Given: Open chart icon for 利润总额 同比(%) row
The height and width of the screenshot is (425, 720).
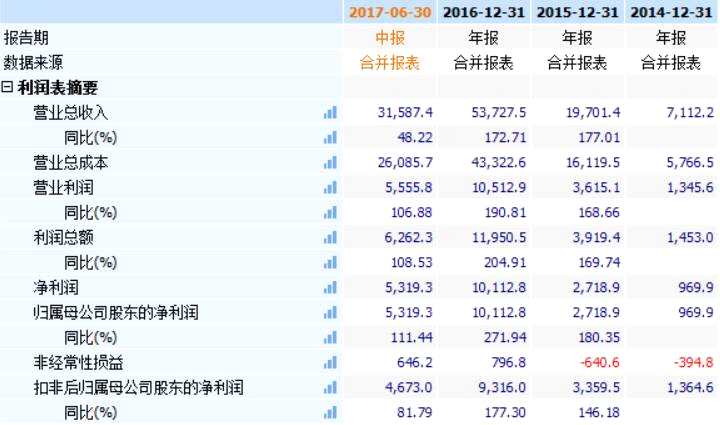Looking at the screenshot, I should click(x=330, y=263).
